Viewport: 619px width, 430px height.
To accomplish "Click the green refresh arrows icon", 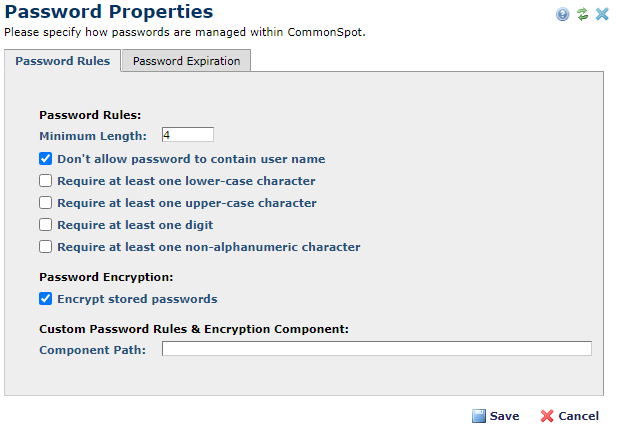I will click(582, 14).
